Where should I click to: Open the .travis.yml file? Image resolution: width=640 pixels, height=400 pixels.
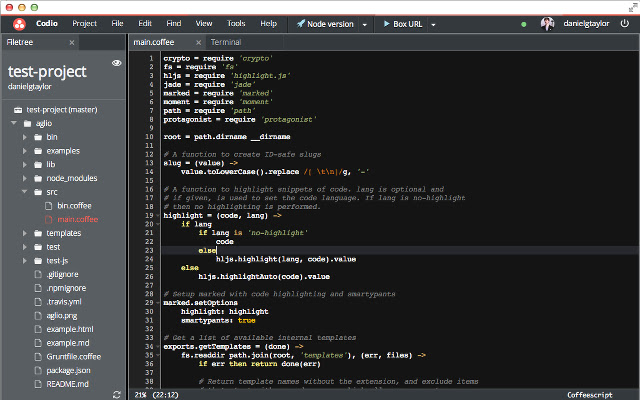[64, 302]
